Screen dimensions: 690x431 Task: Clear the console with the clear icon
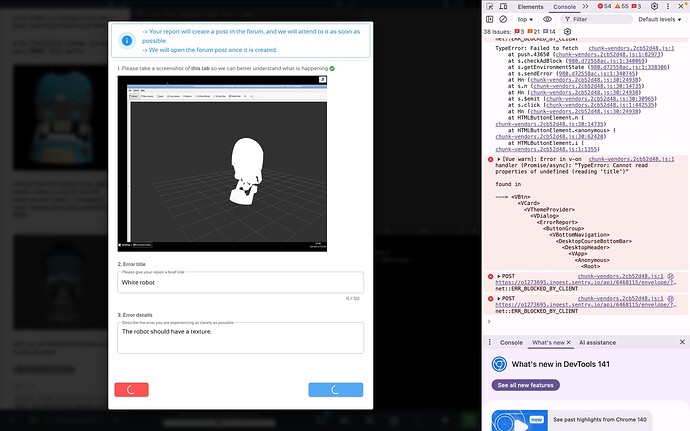coord(503,19)
